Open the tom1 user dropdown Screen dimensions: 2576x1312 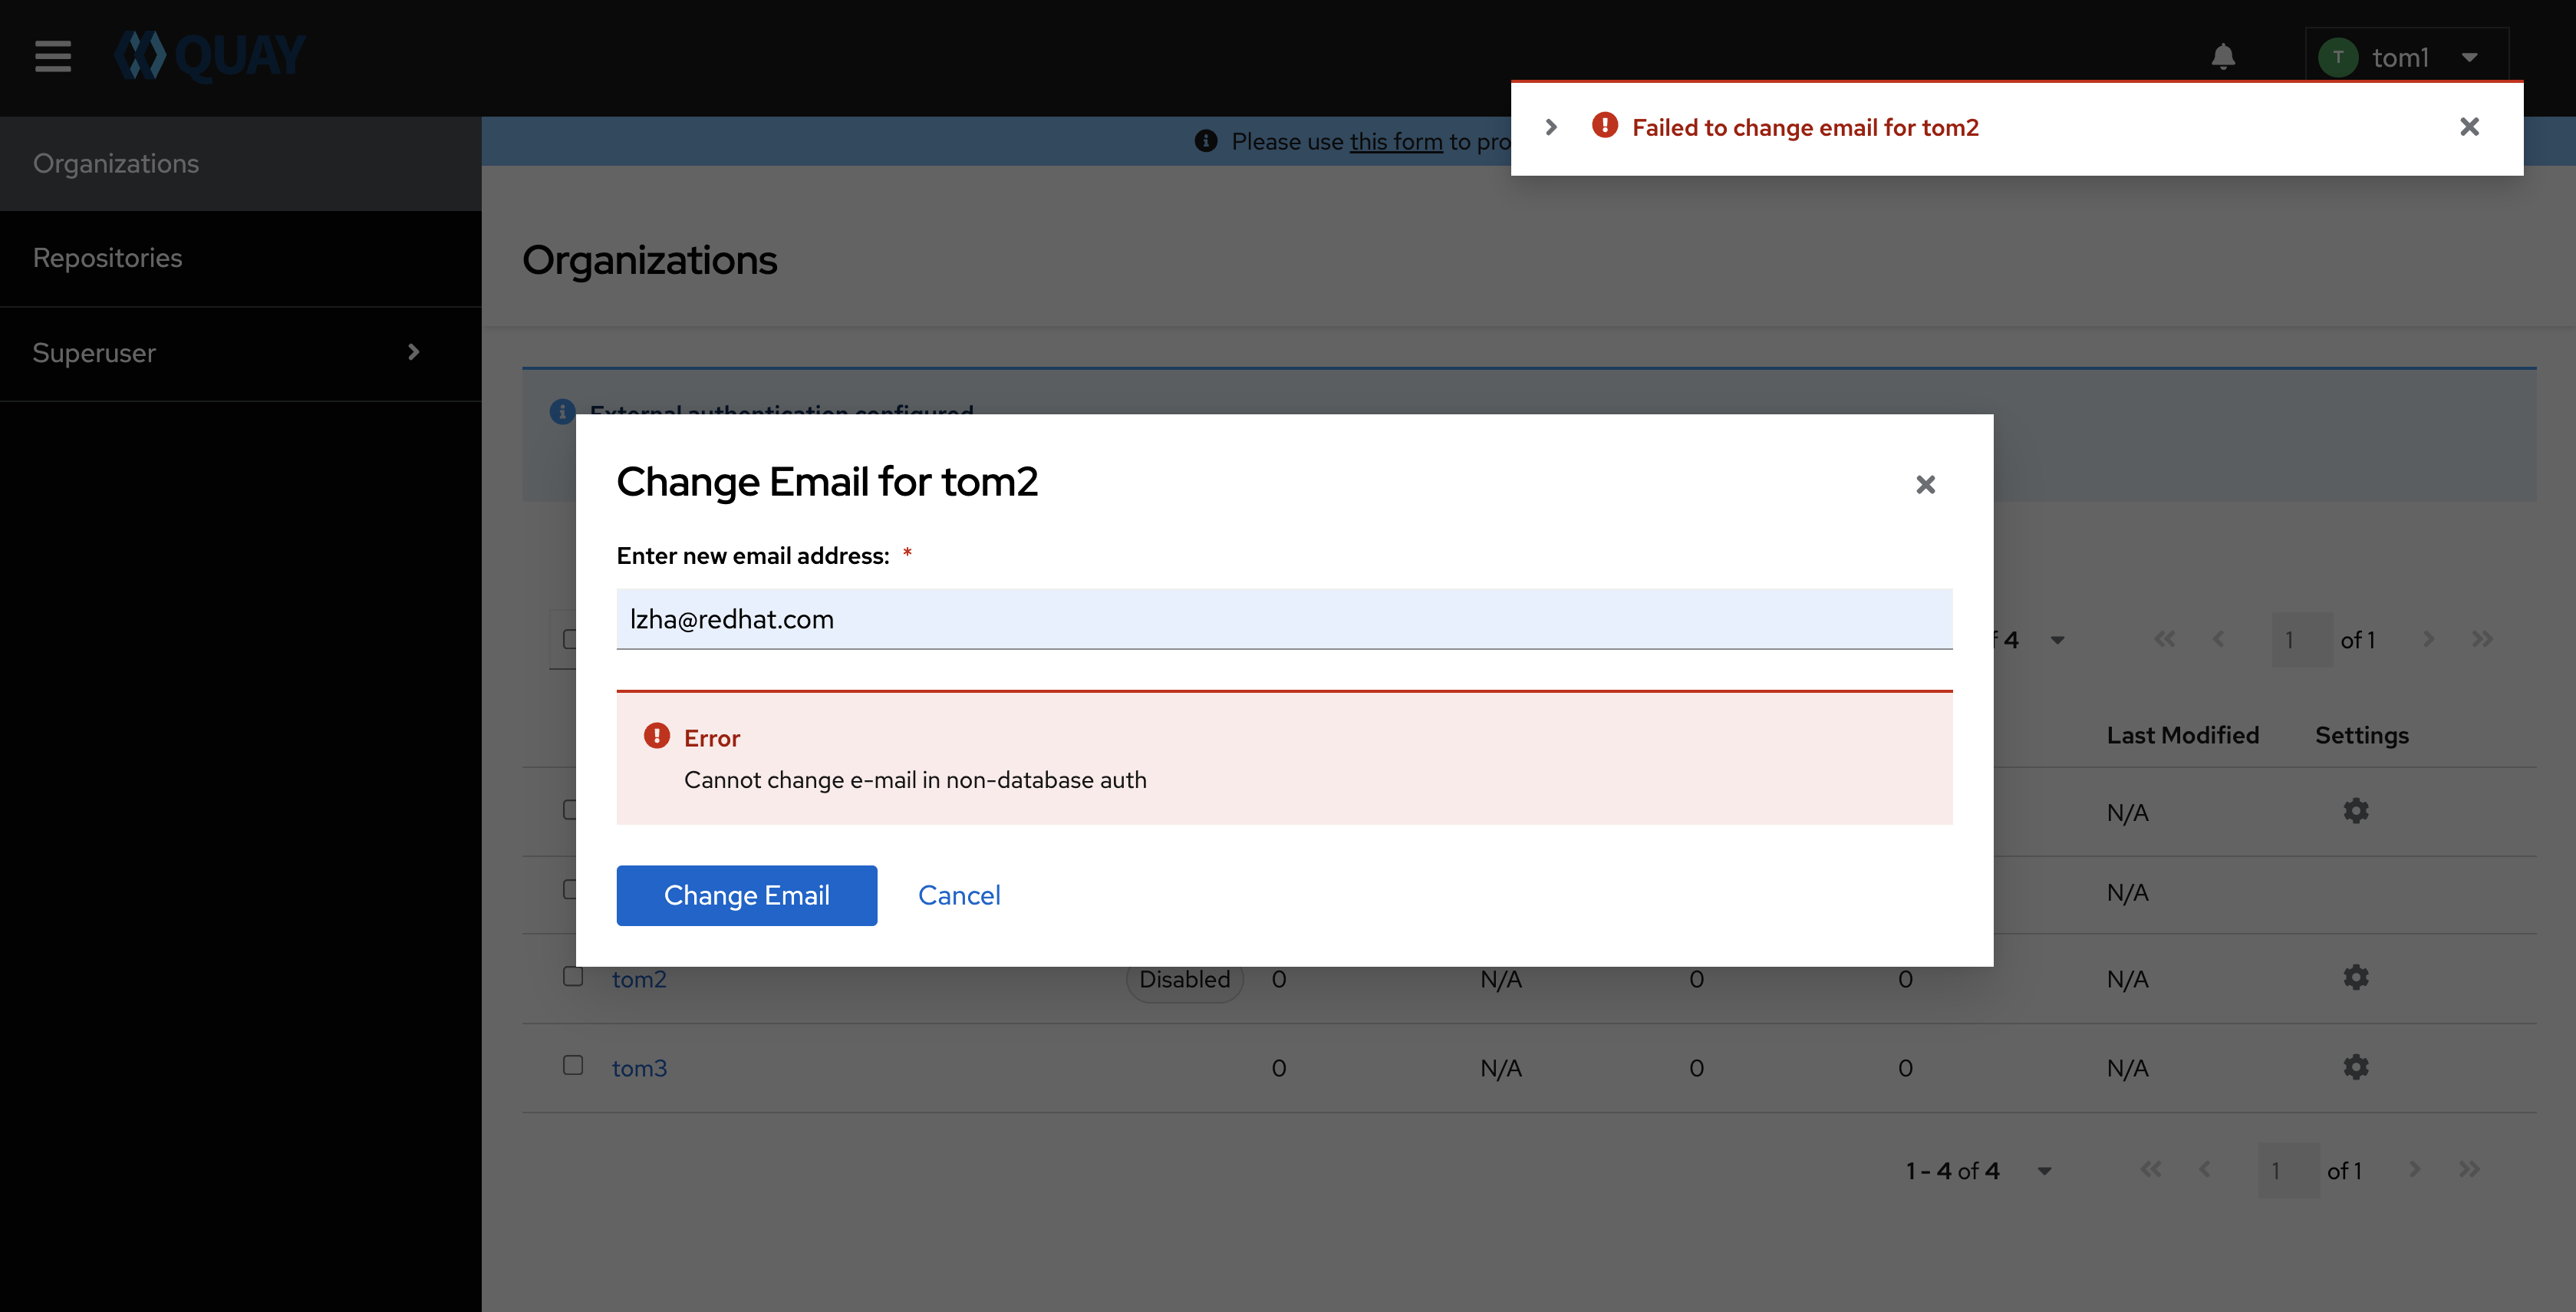(2470, 57)
